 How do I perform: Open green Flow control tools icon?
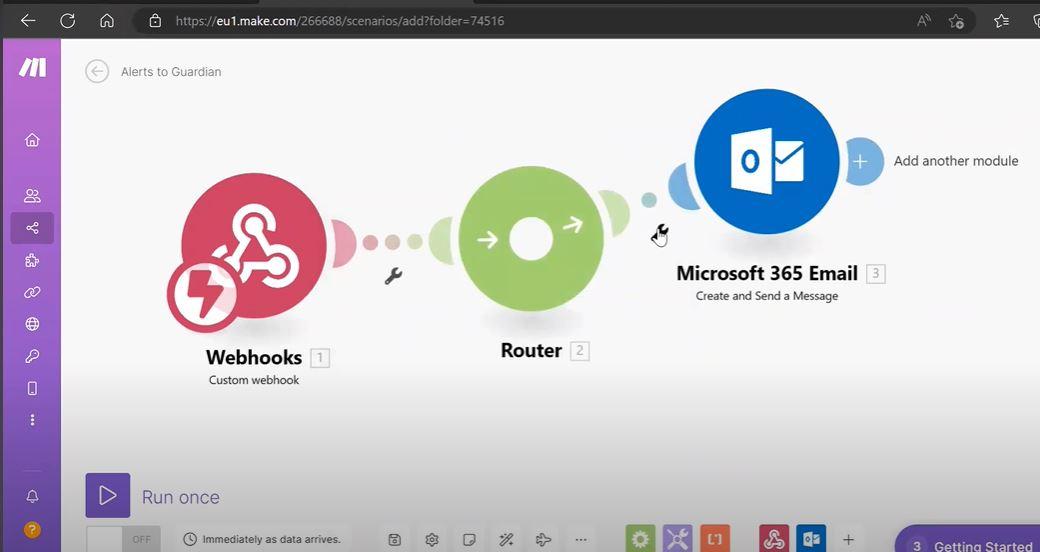point(640,539)
